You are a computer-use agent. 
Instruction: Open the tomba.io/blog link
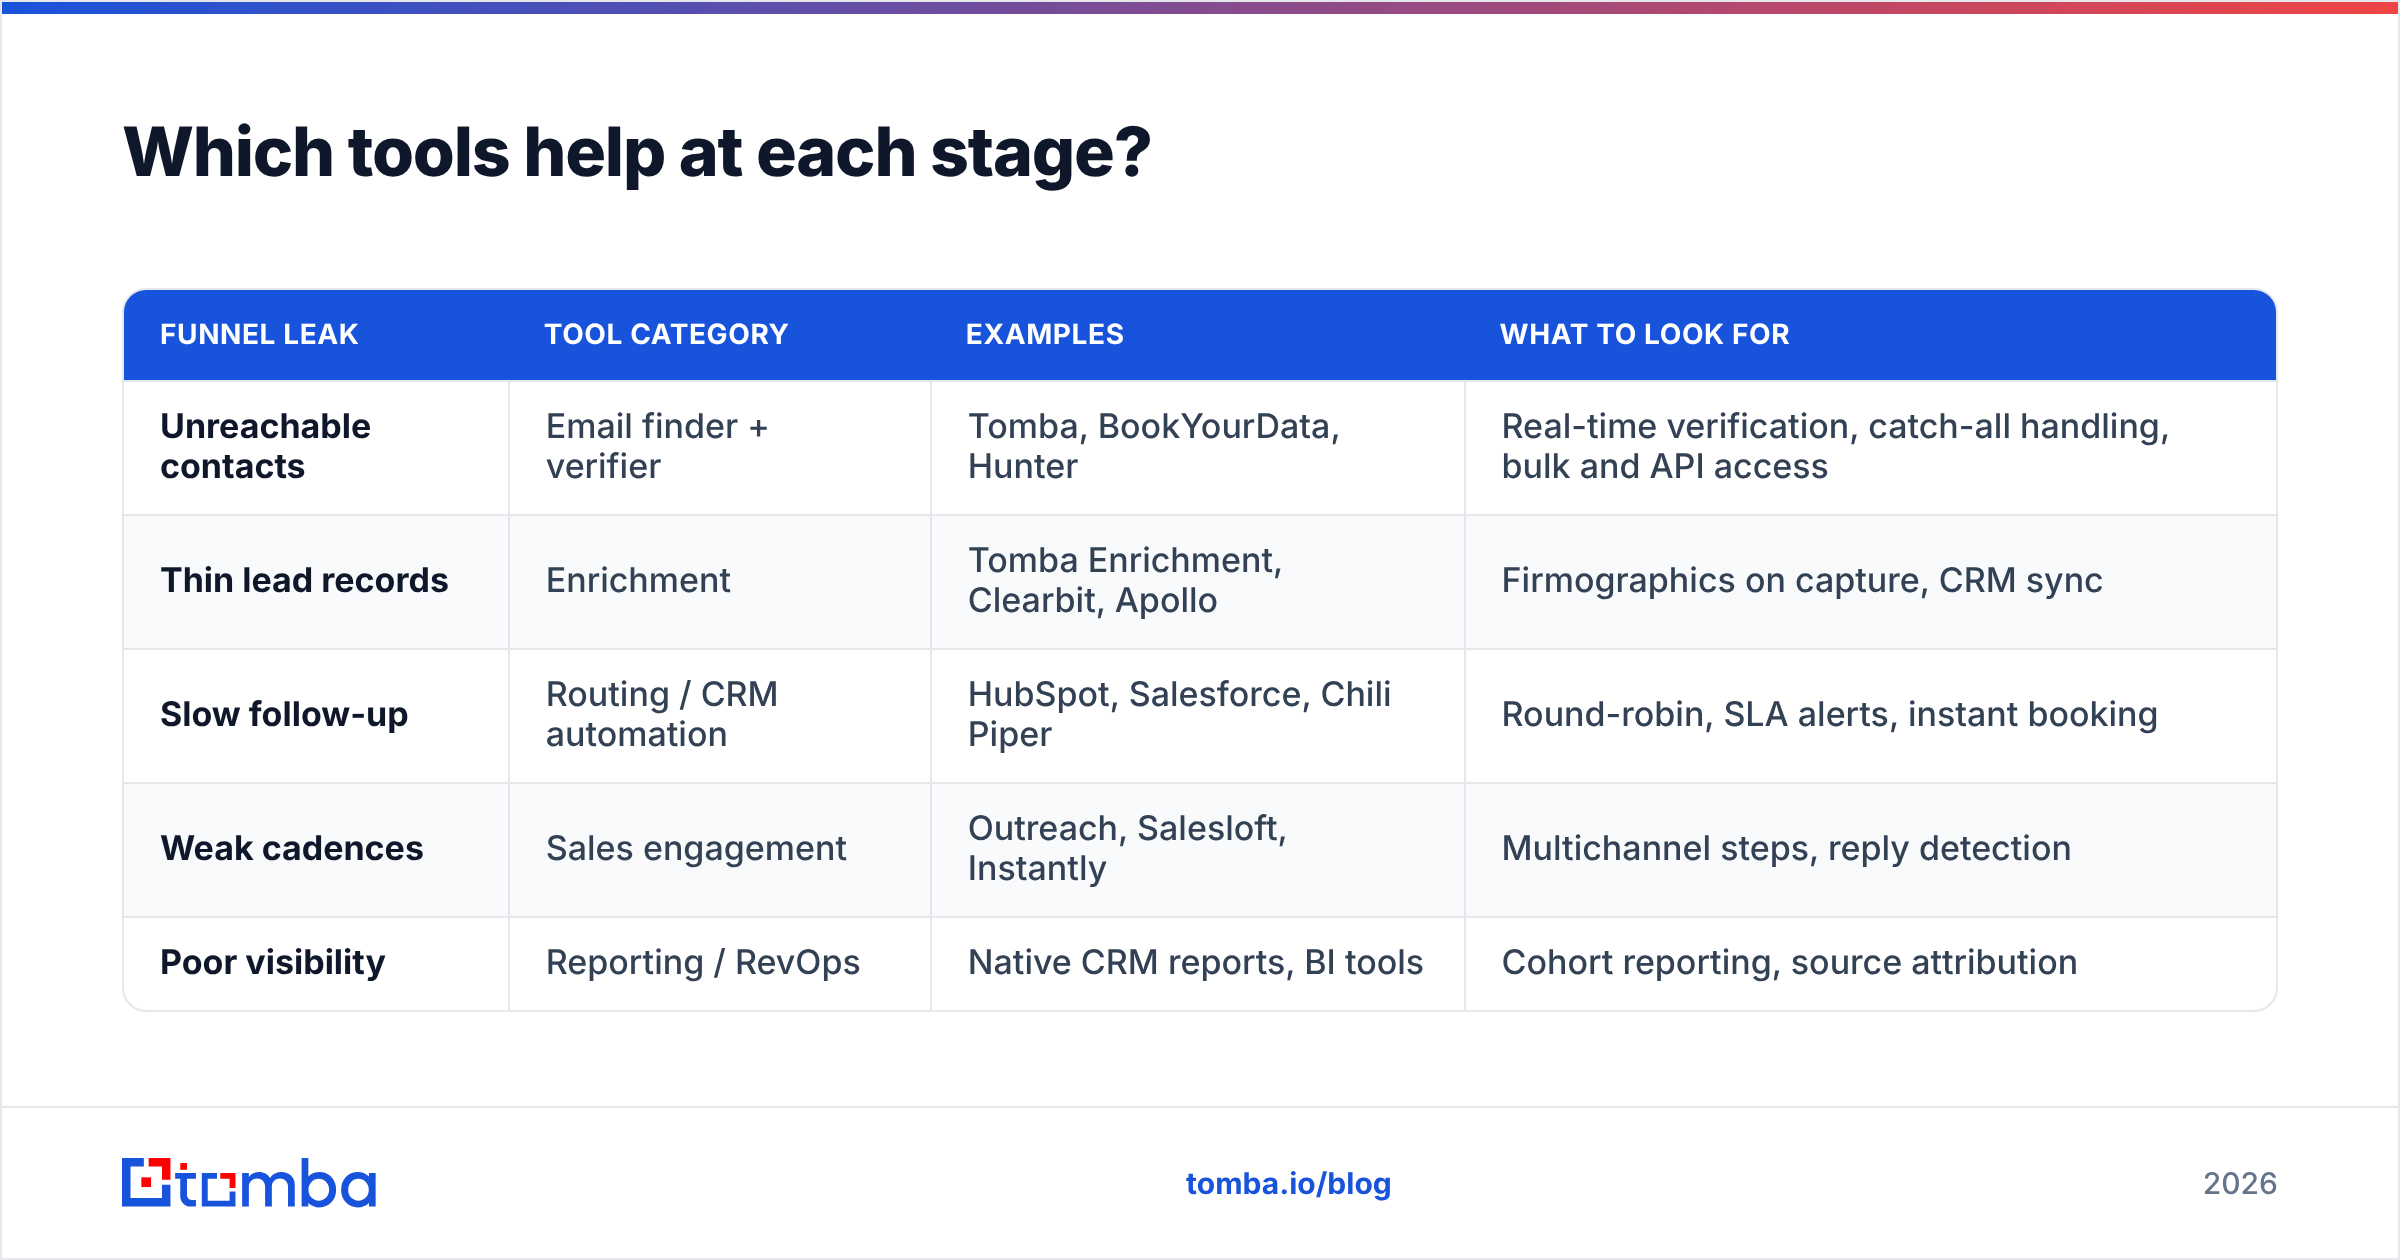pyautogui.click(x=1288, y=1184)
